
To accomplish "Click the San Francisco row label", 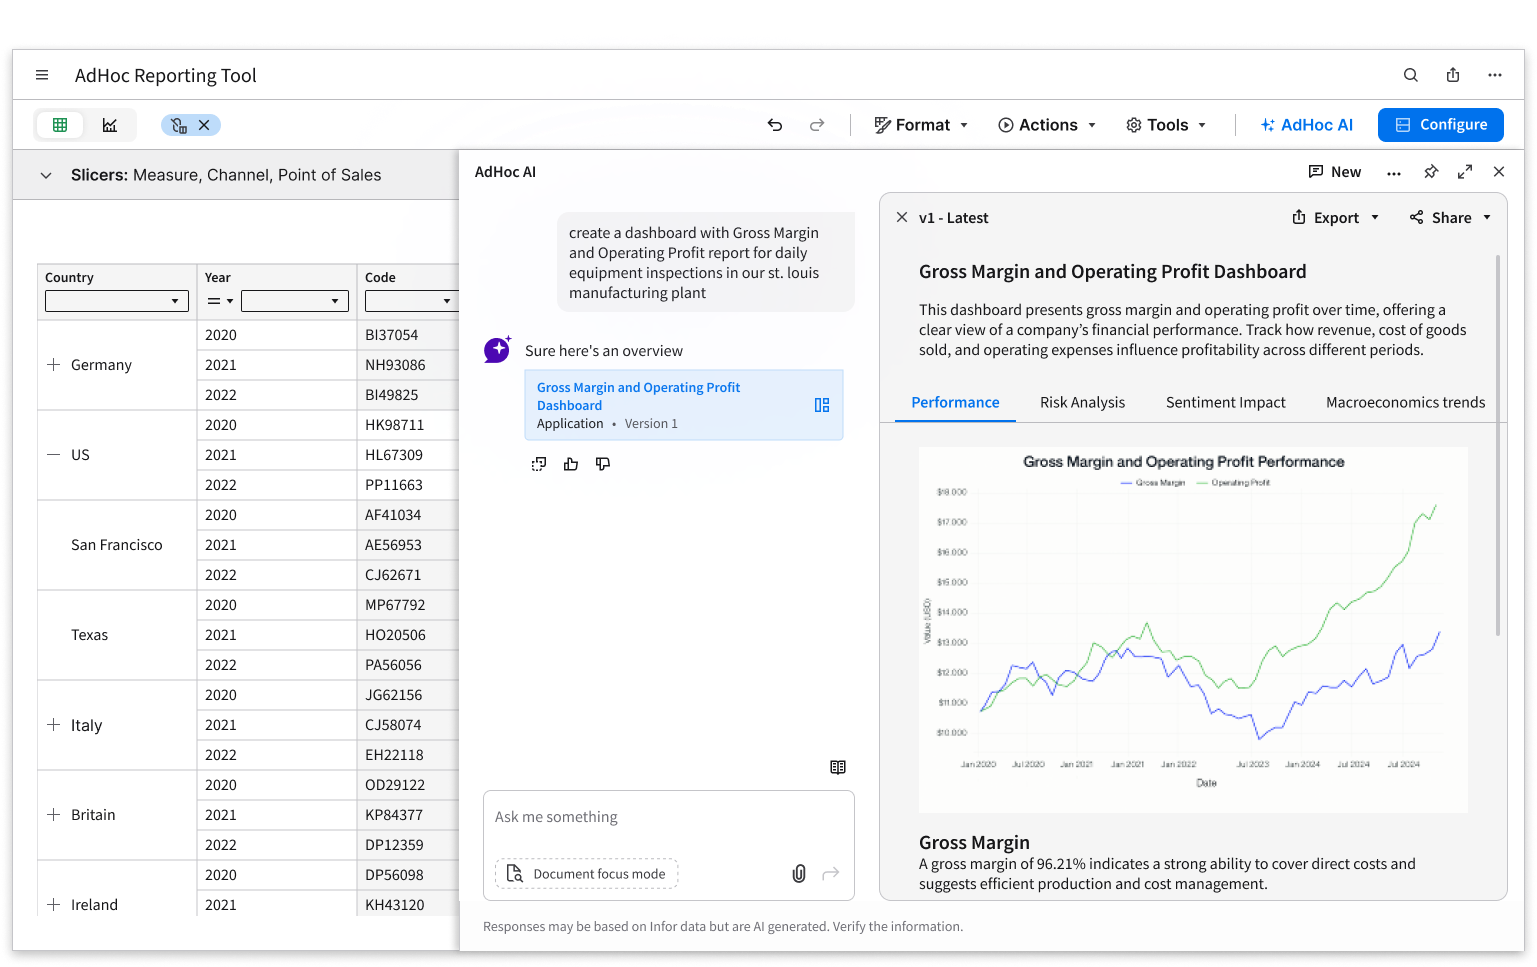I will 116,545.
